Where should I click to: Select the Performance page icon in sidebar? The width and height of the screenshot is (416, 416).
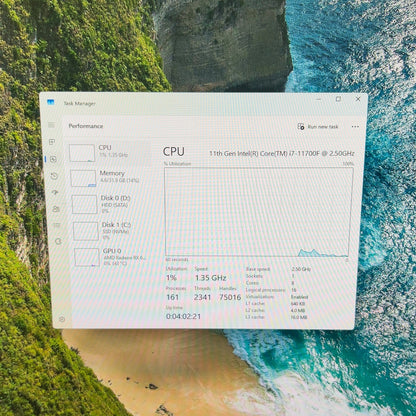53,159
